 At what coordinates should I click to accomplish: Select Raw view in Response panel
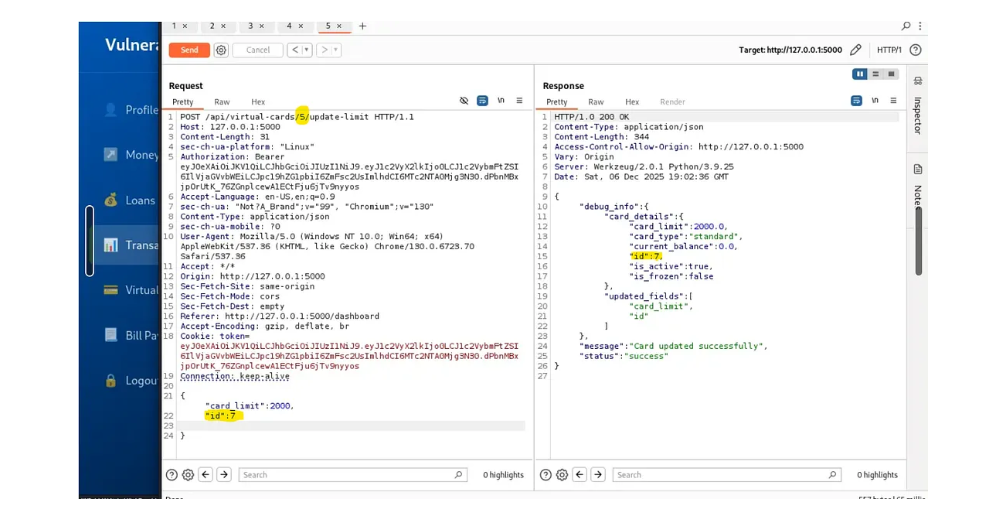click(596, 102)
